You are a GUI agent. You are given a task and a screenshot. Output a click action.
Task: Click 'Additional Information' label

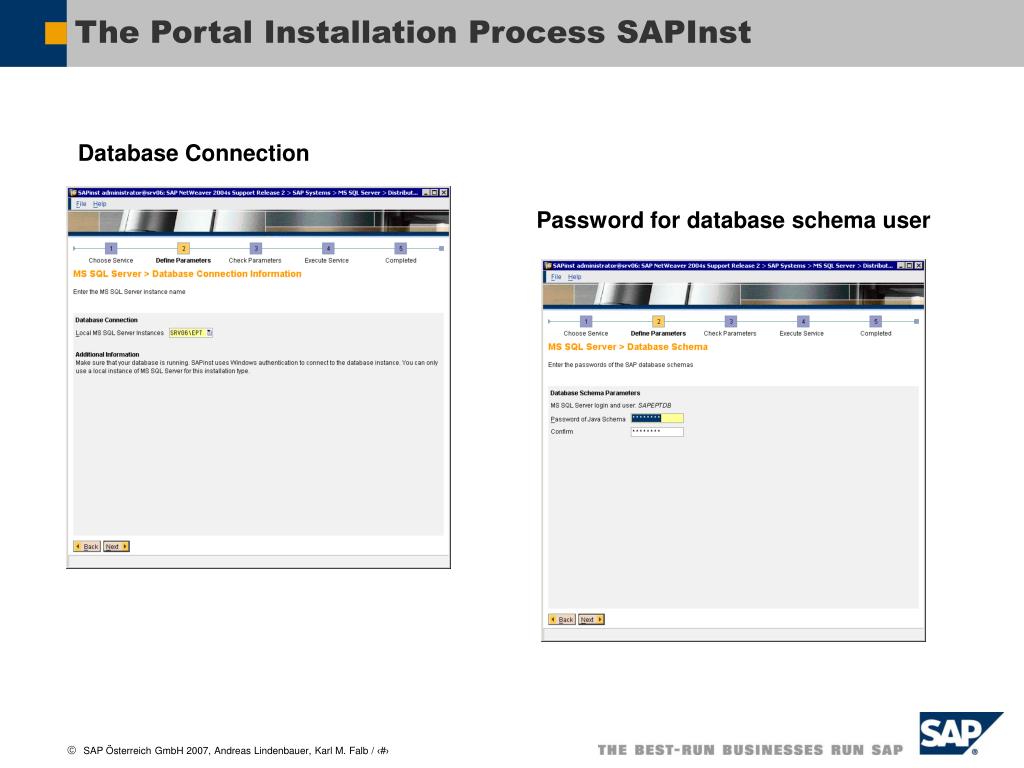[x=107, y=355]
